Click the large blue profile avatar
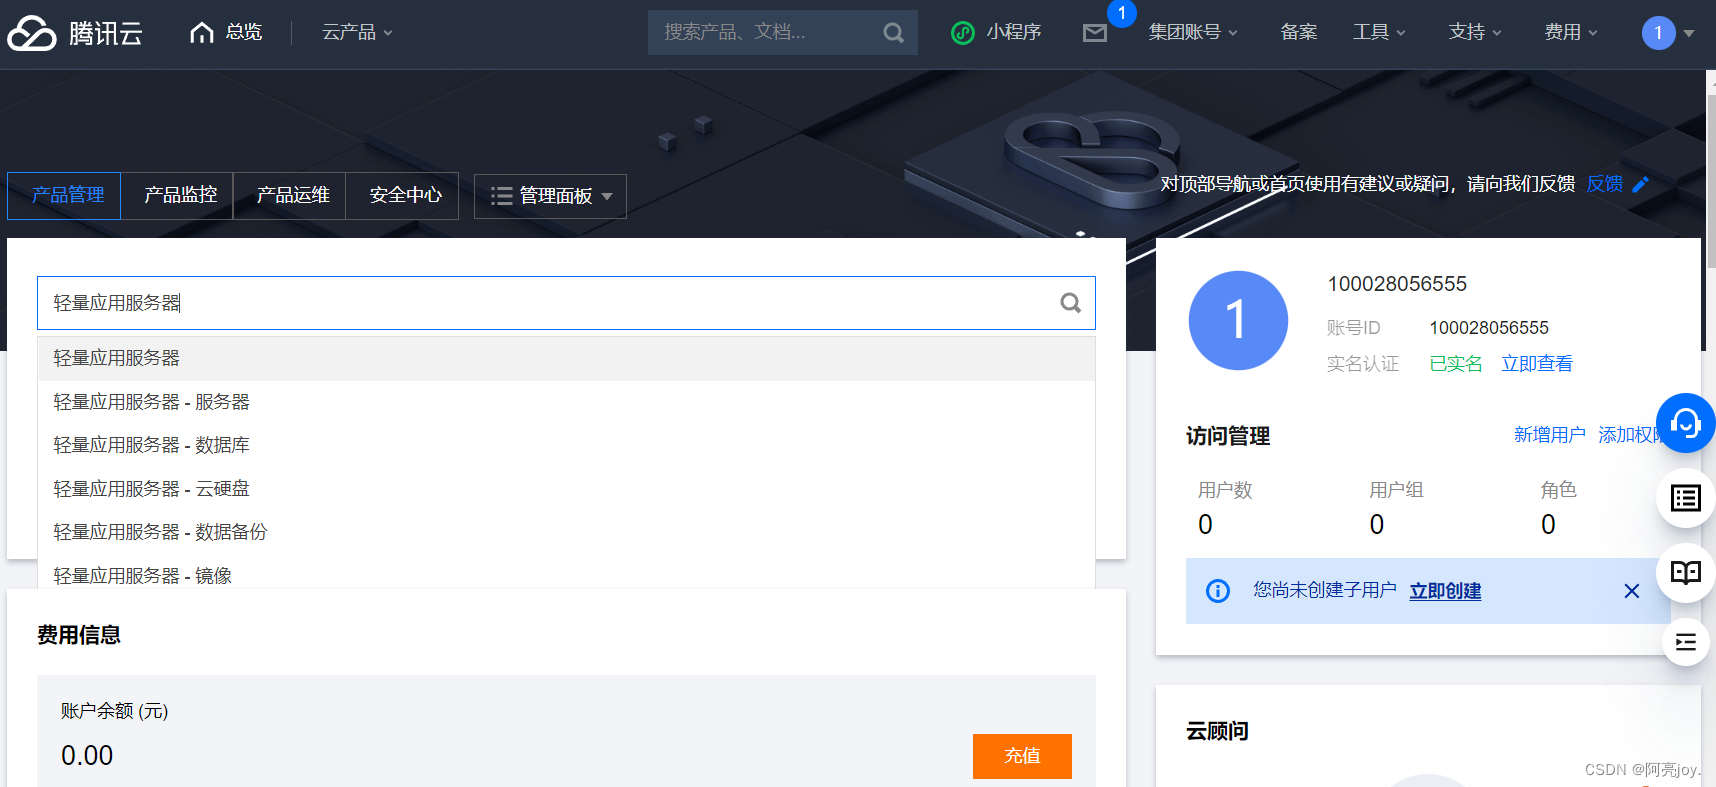 [x=1238, y=320]
